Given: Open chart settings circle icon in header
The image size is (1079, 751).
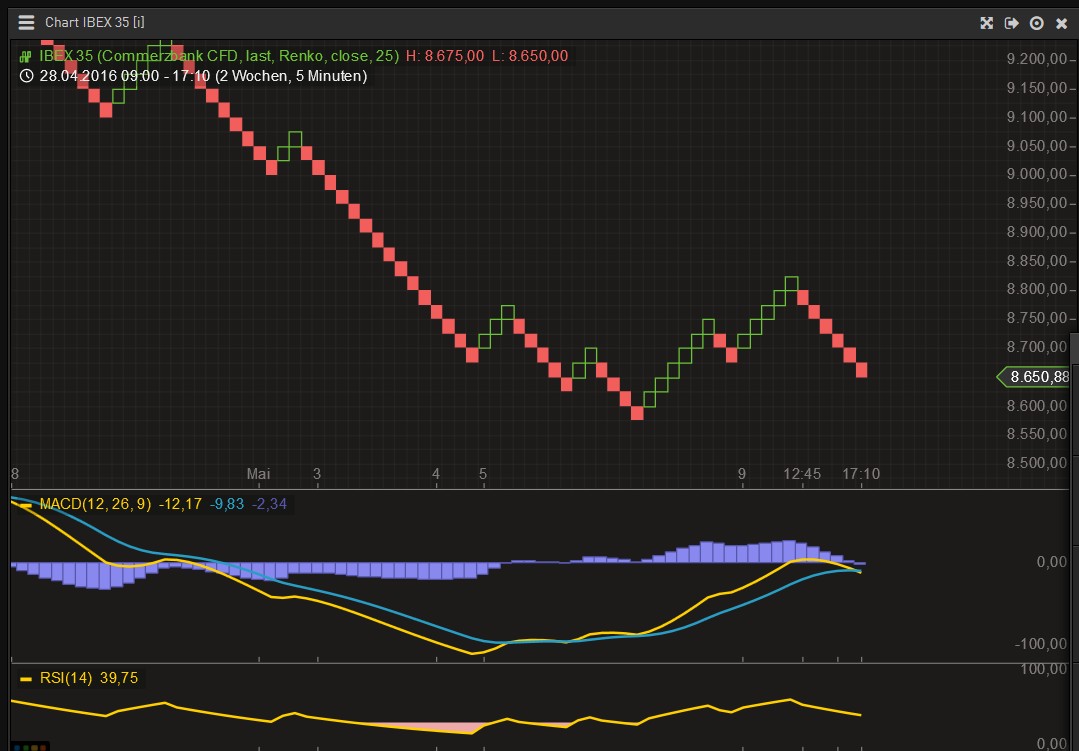Looking at the screenshot, I should pyautogui.click(x=1036, y=23).
